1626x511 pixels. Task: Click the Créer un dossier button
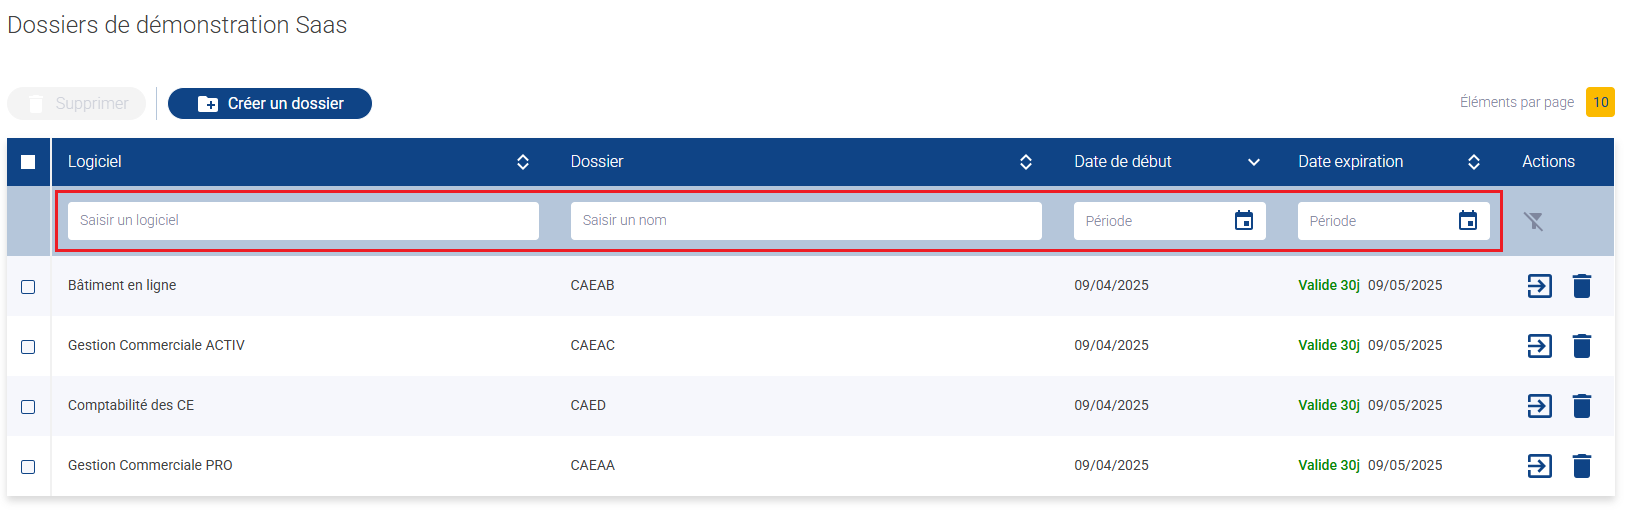coord(270,104)
